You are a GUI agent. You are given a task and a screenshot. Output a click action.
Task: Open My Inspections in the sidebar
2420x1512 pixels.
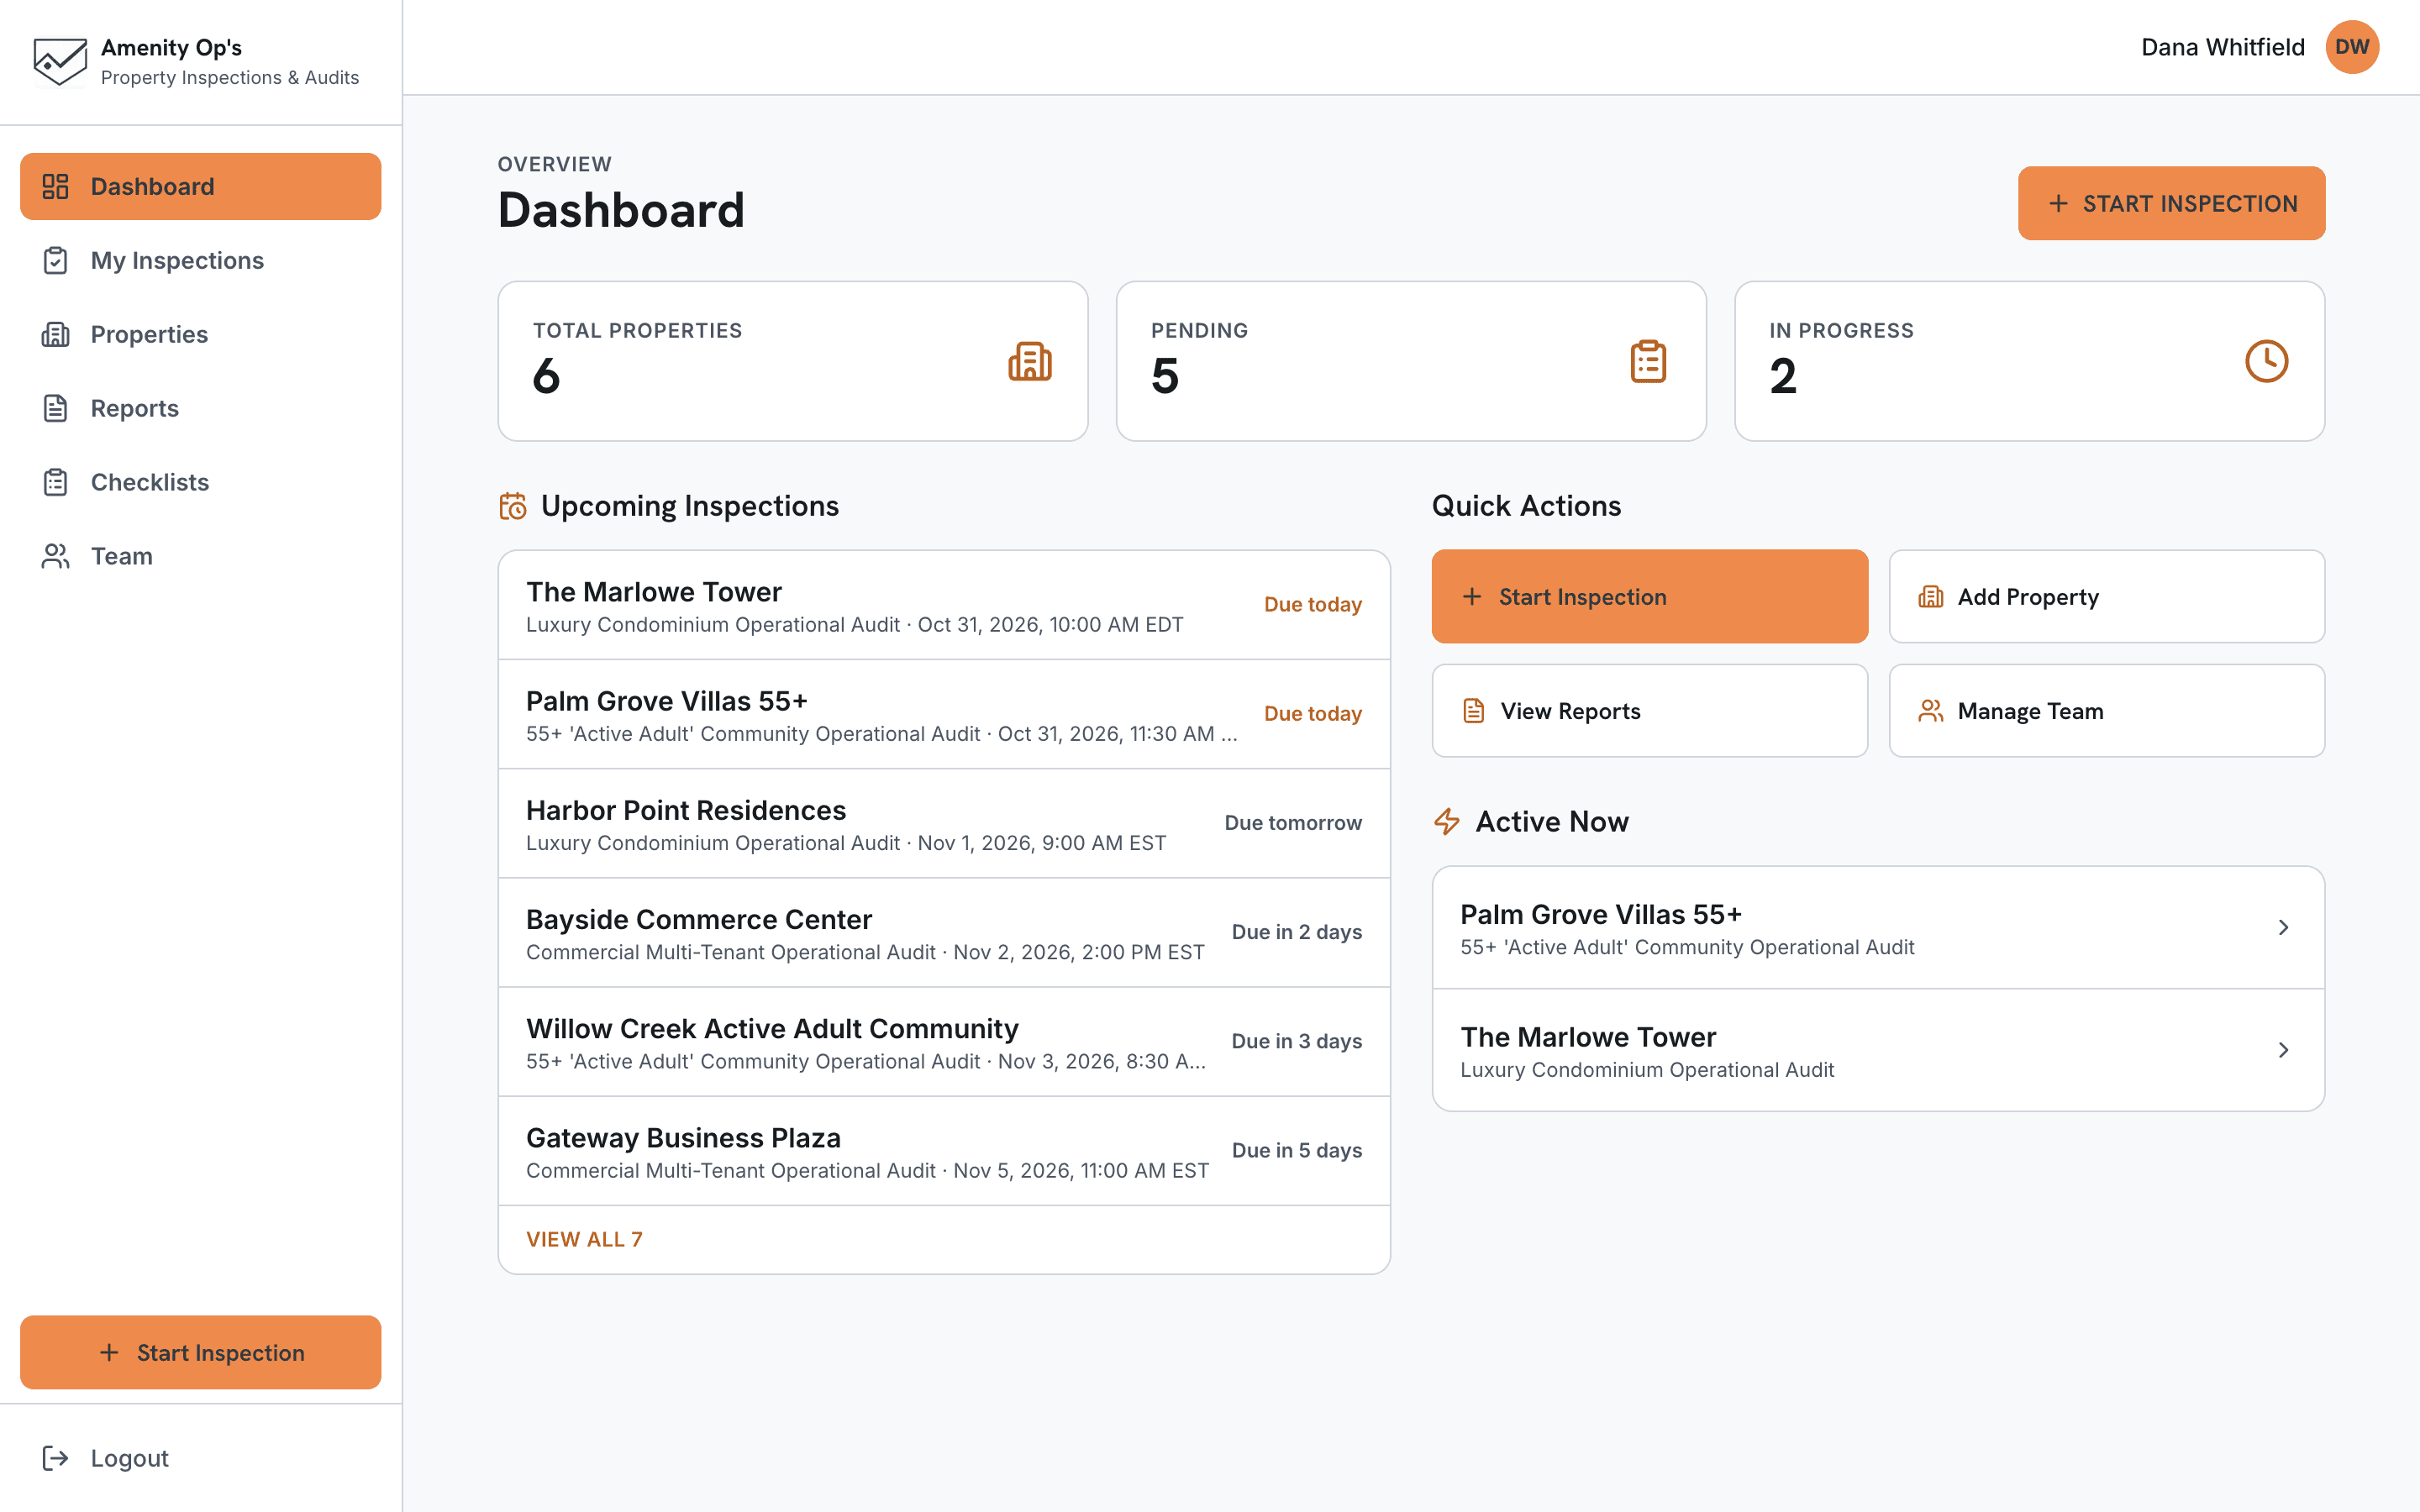point(200,260)
